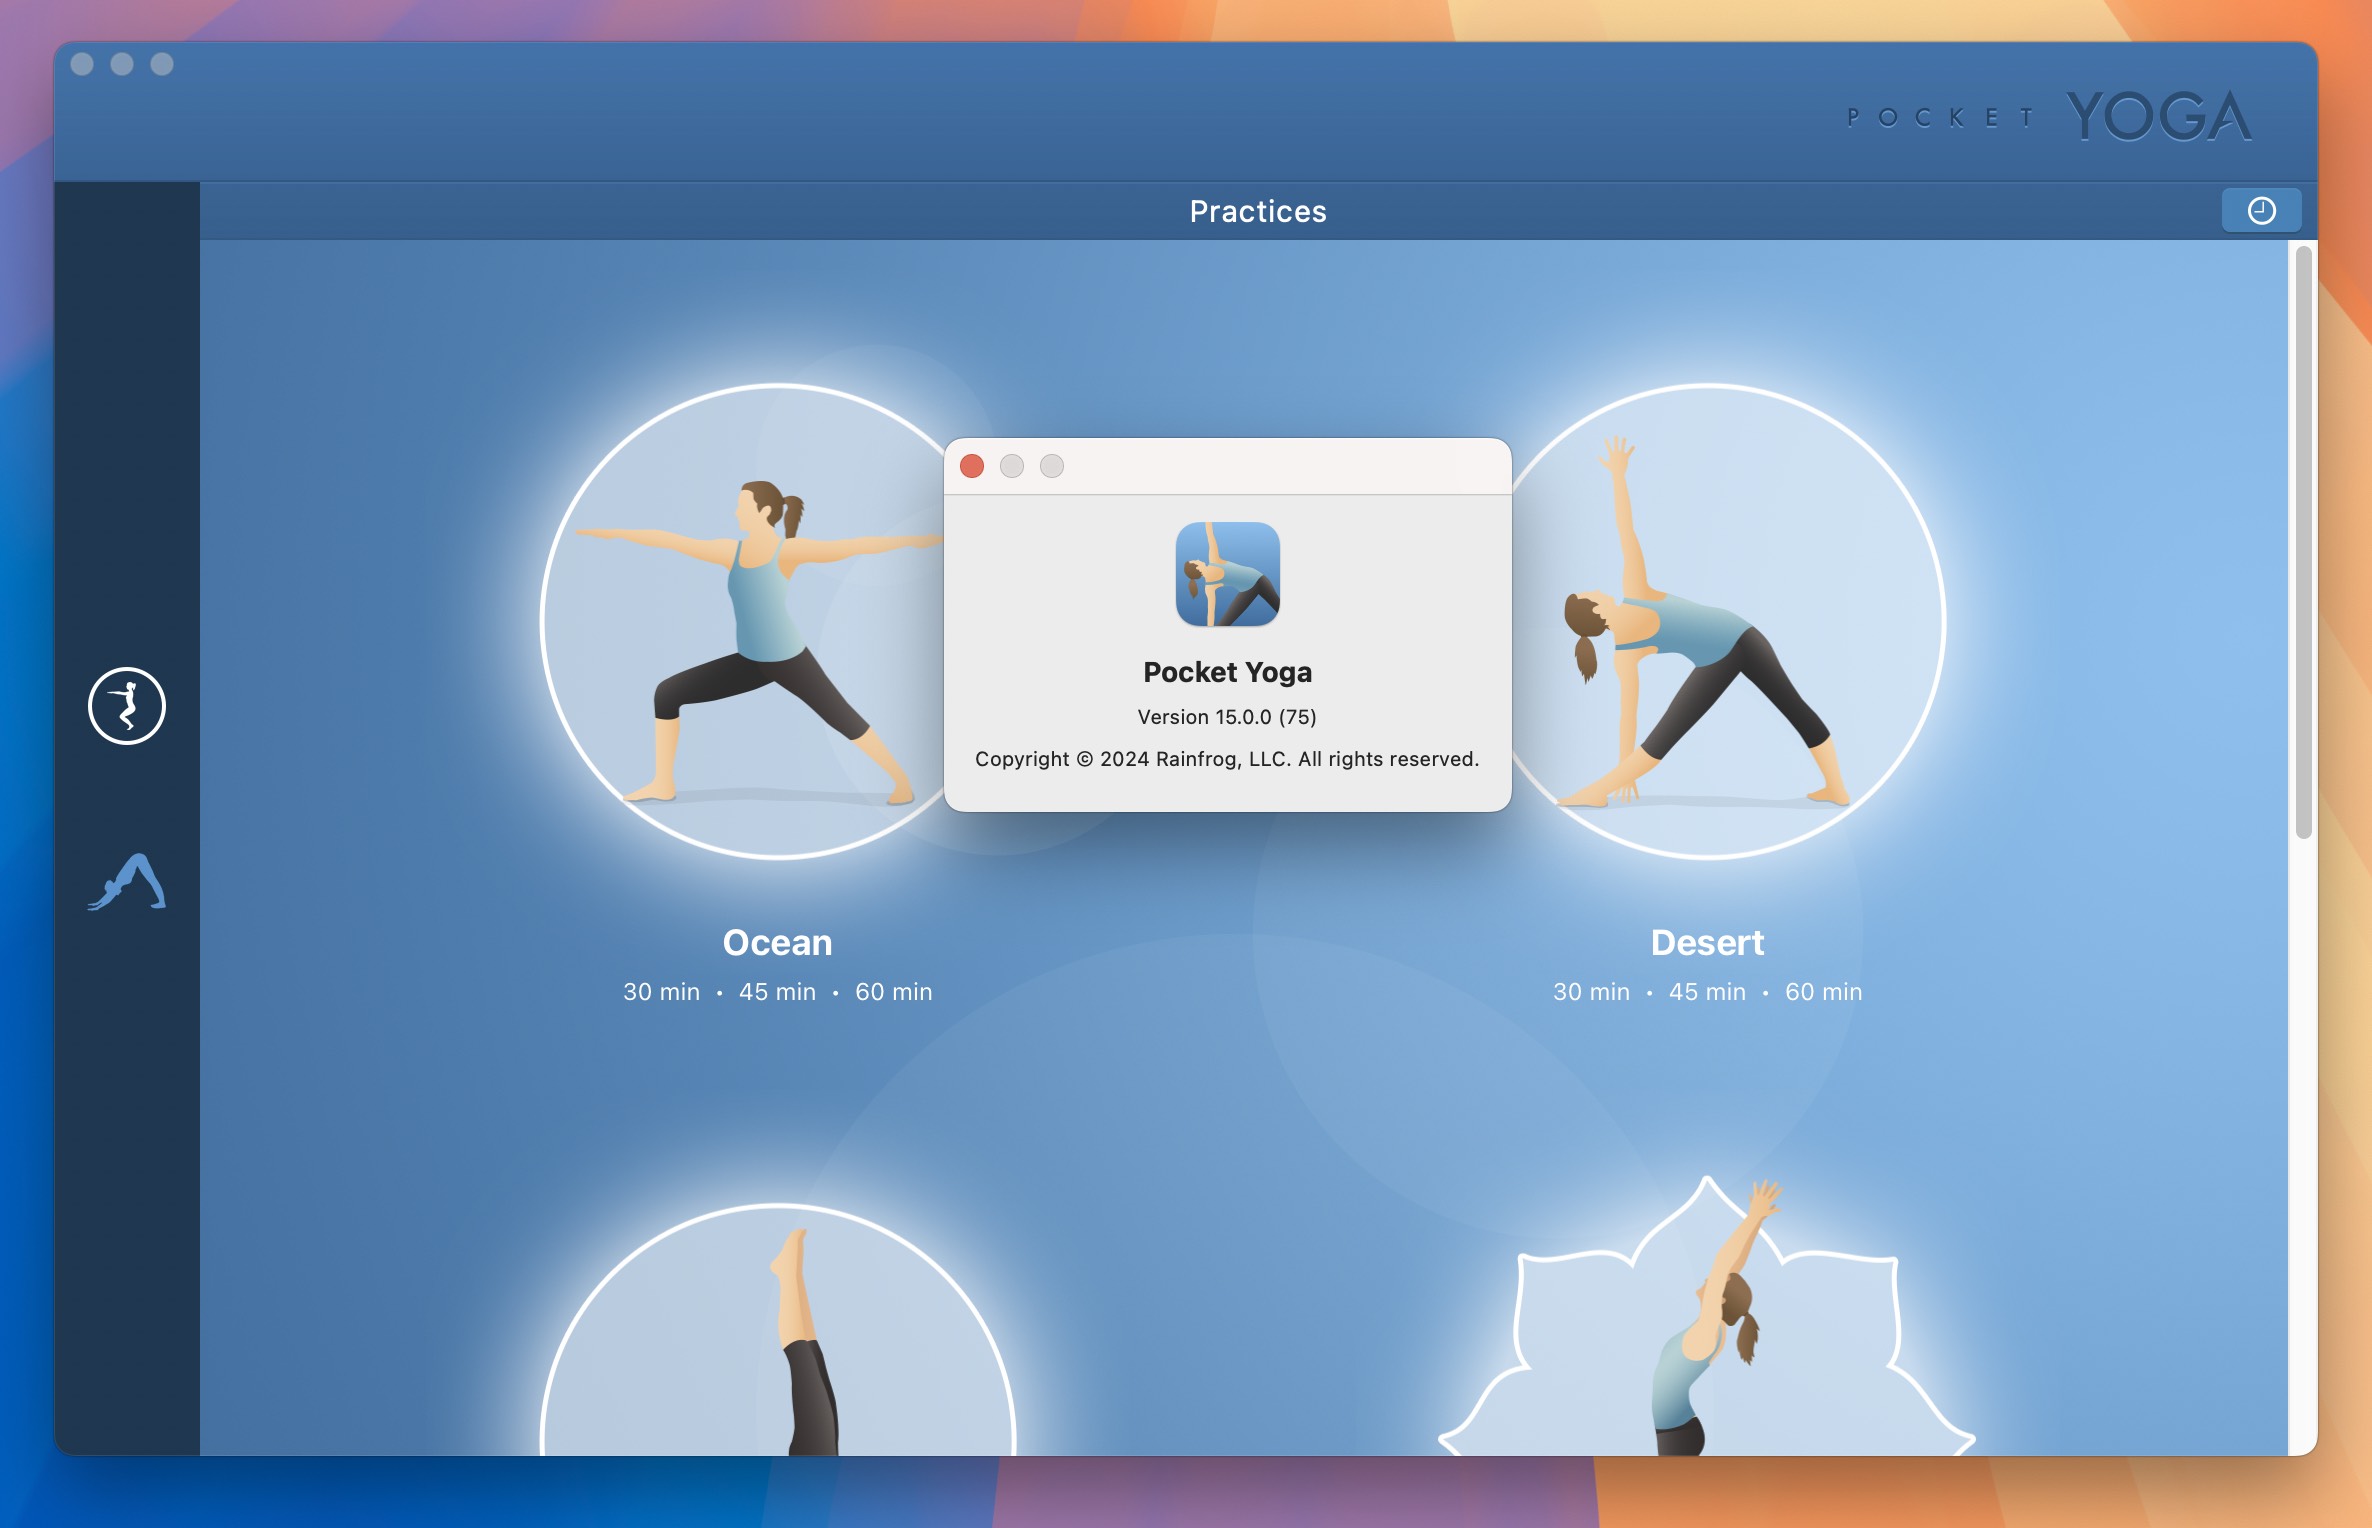2372x1528 pixels.
Task: Click the Practices header title
Action: [x=1258, y=211]
